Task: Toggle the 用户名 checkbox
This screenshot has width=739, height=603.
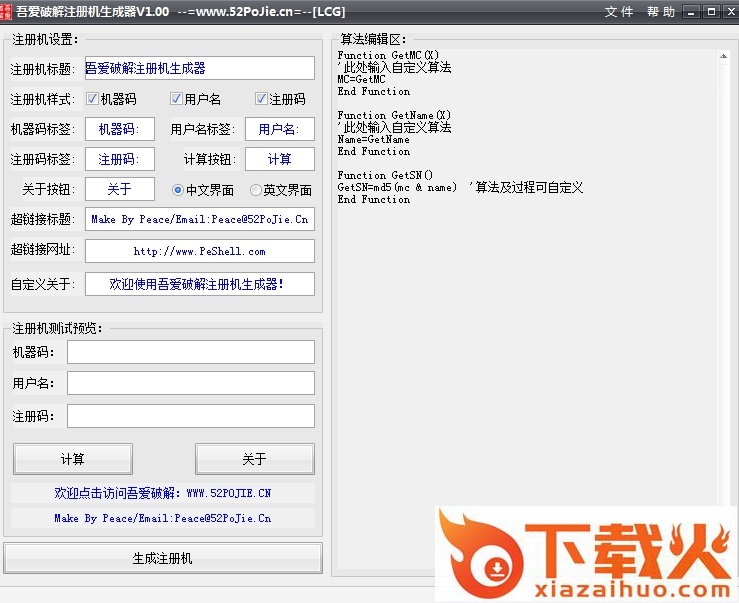Action: click(176, 99)
